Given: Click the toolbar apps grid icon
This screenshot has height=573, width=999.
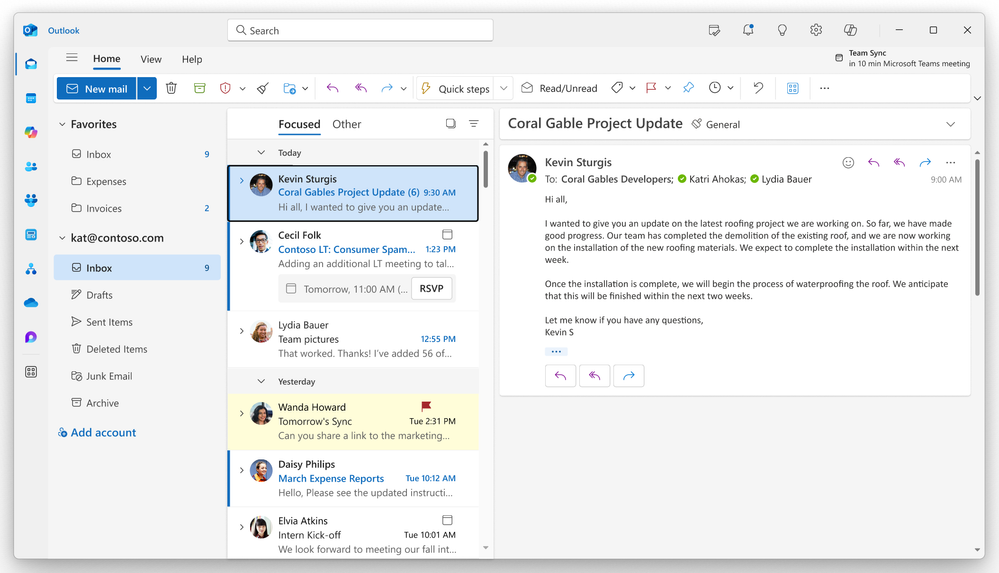Looking at the screenshot, I should pos(793,89).
